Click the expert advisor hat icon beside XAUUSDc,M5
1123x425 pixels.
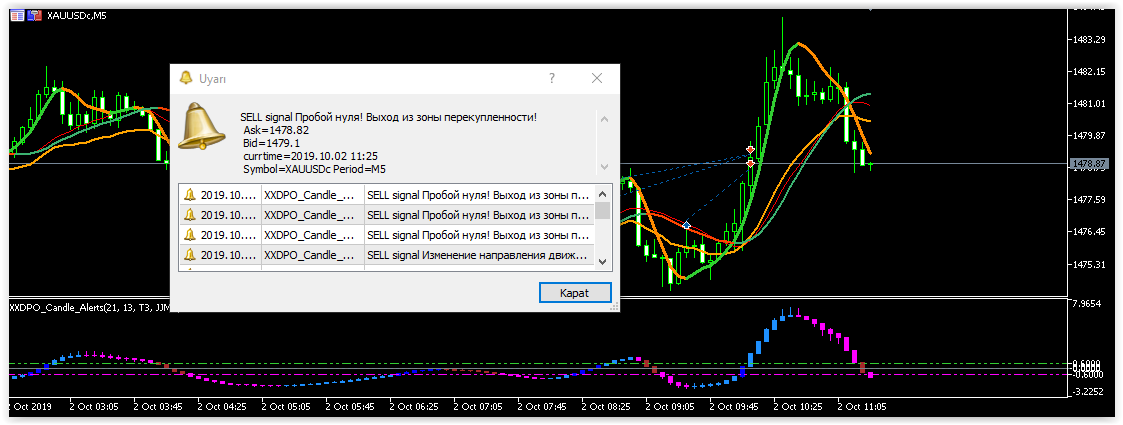coord(34,16)
